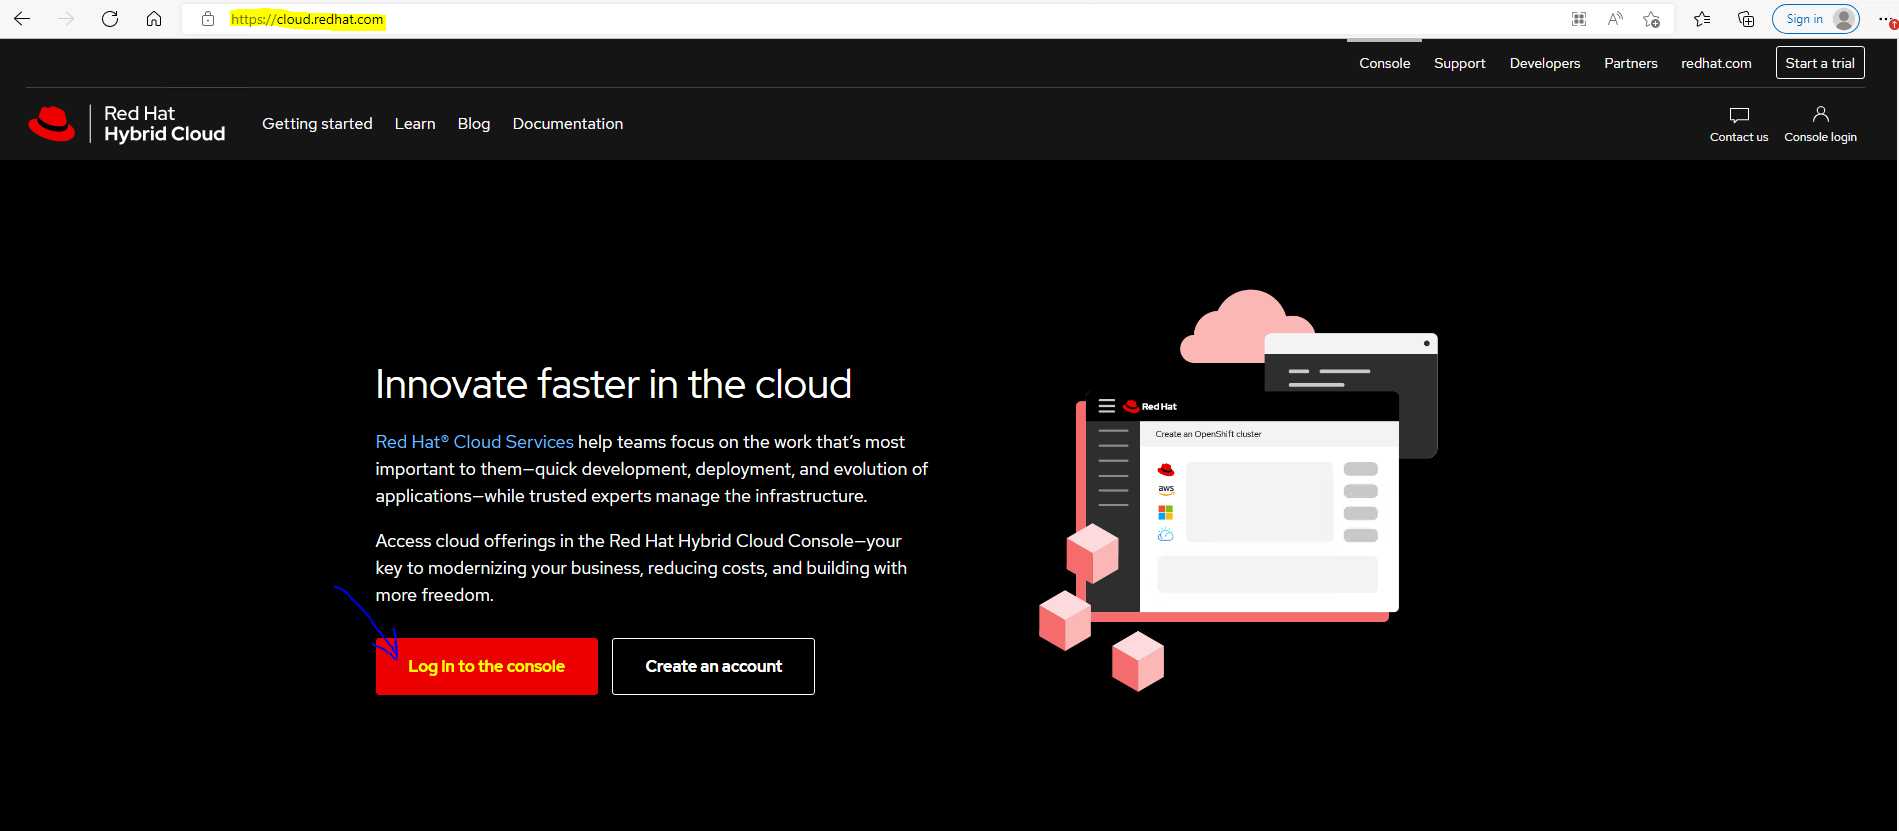
Task: Open the Documentation menu item
Action: (x=568, y=124)
